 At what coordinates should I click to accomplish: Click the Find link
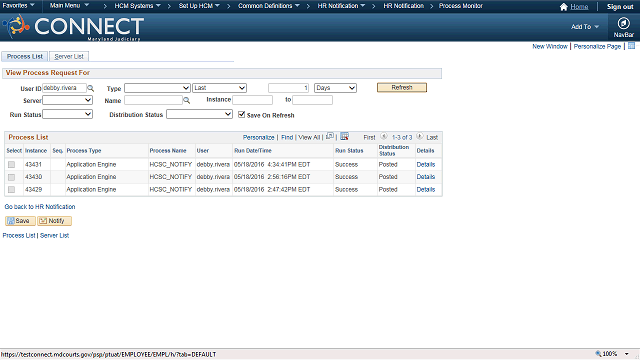(x=287, y=138)
